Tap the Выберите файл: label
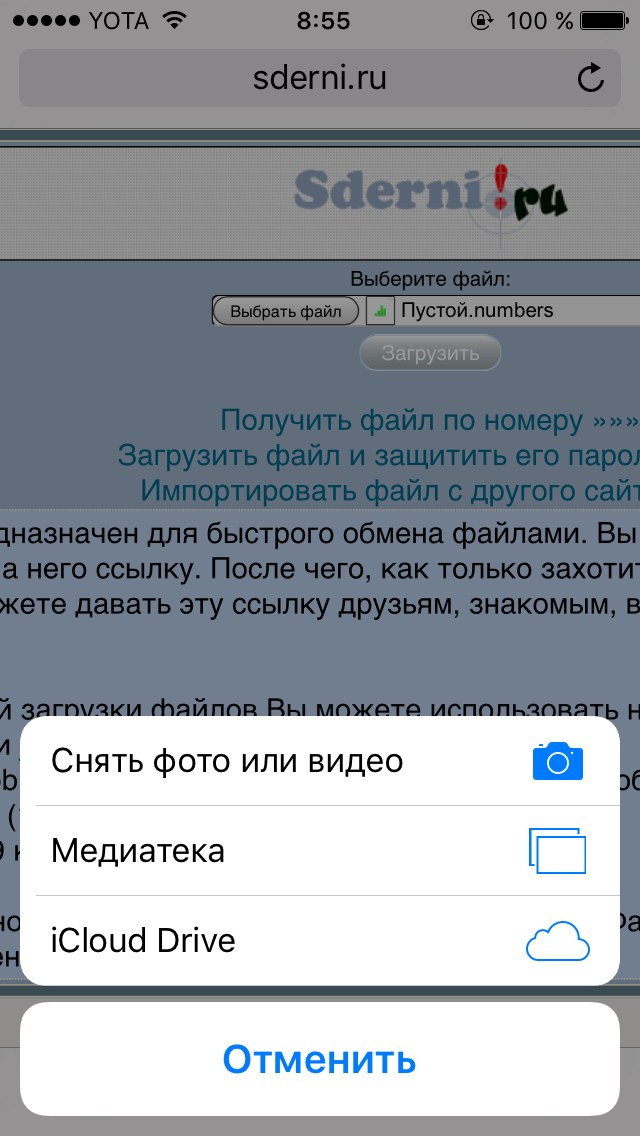The height and width of the screenshot is (1136, 640). coord(431,279)
